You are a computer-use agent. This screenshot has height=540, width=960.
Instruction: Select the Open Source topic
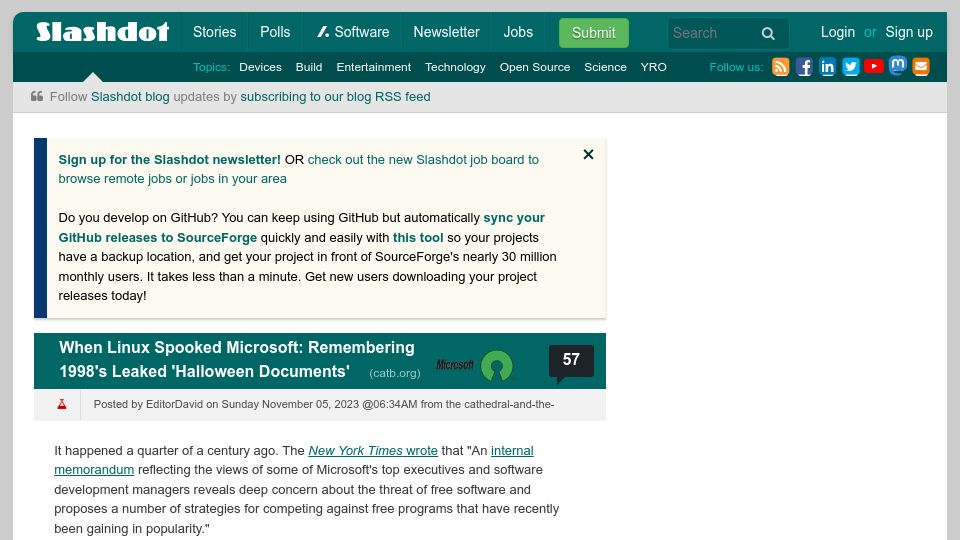tap(534, 67)
